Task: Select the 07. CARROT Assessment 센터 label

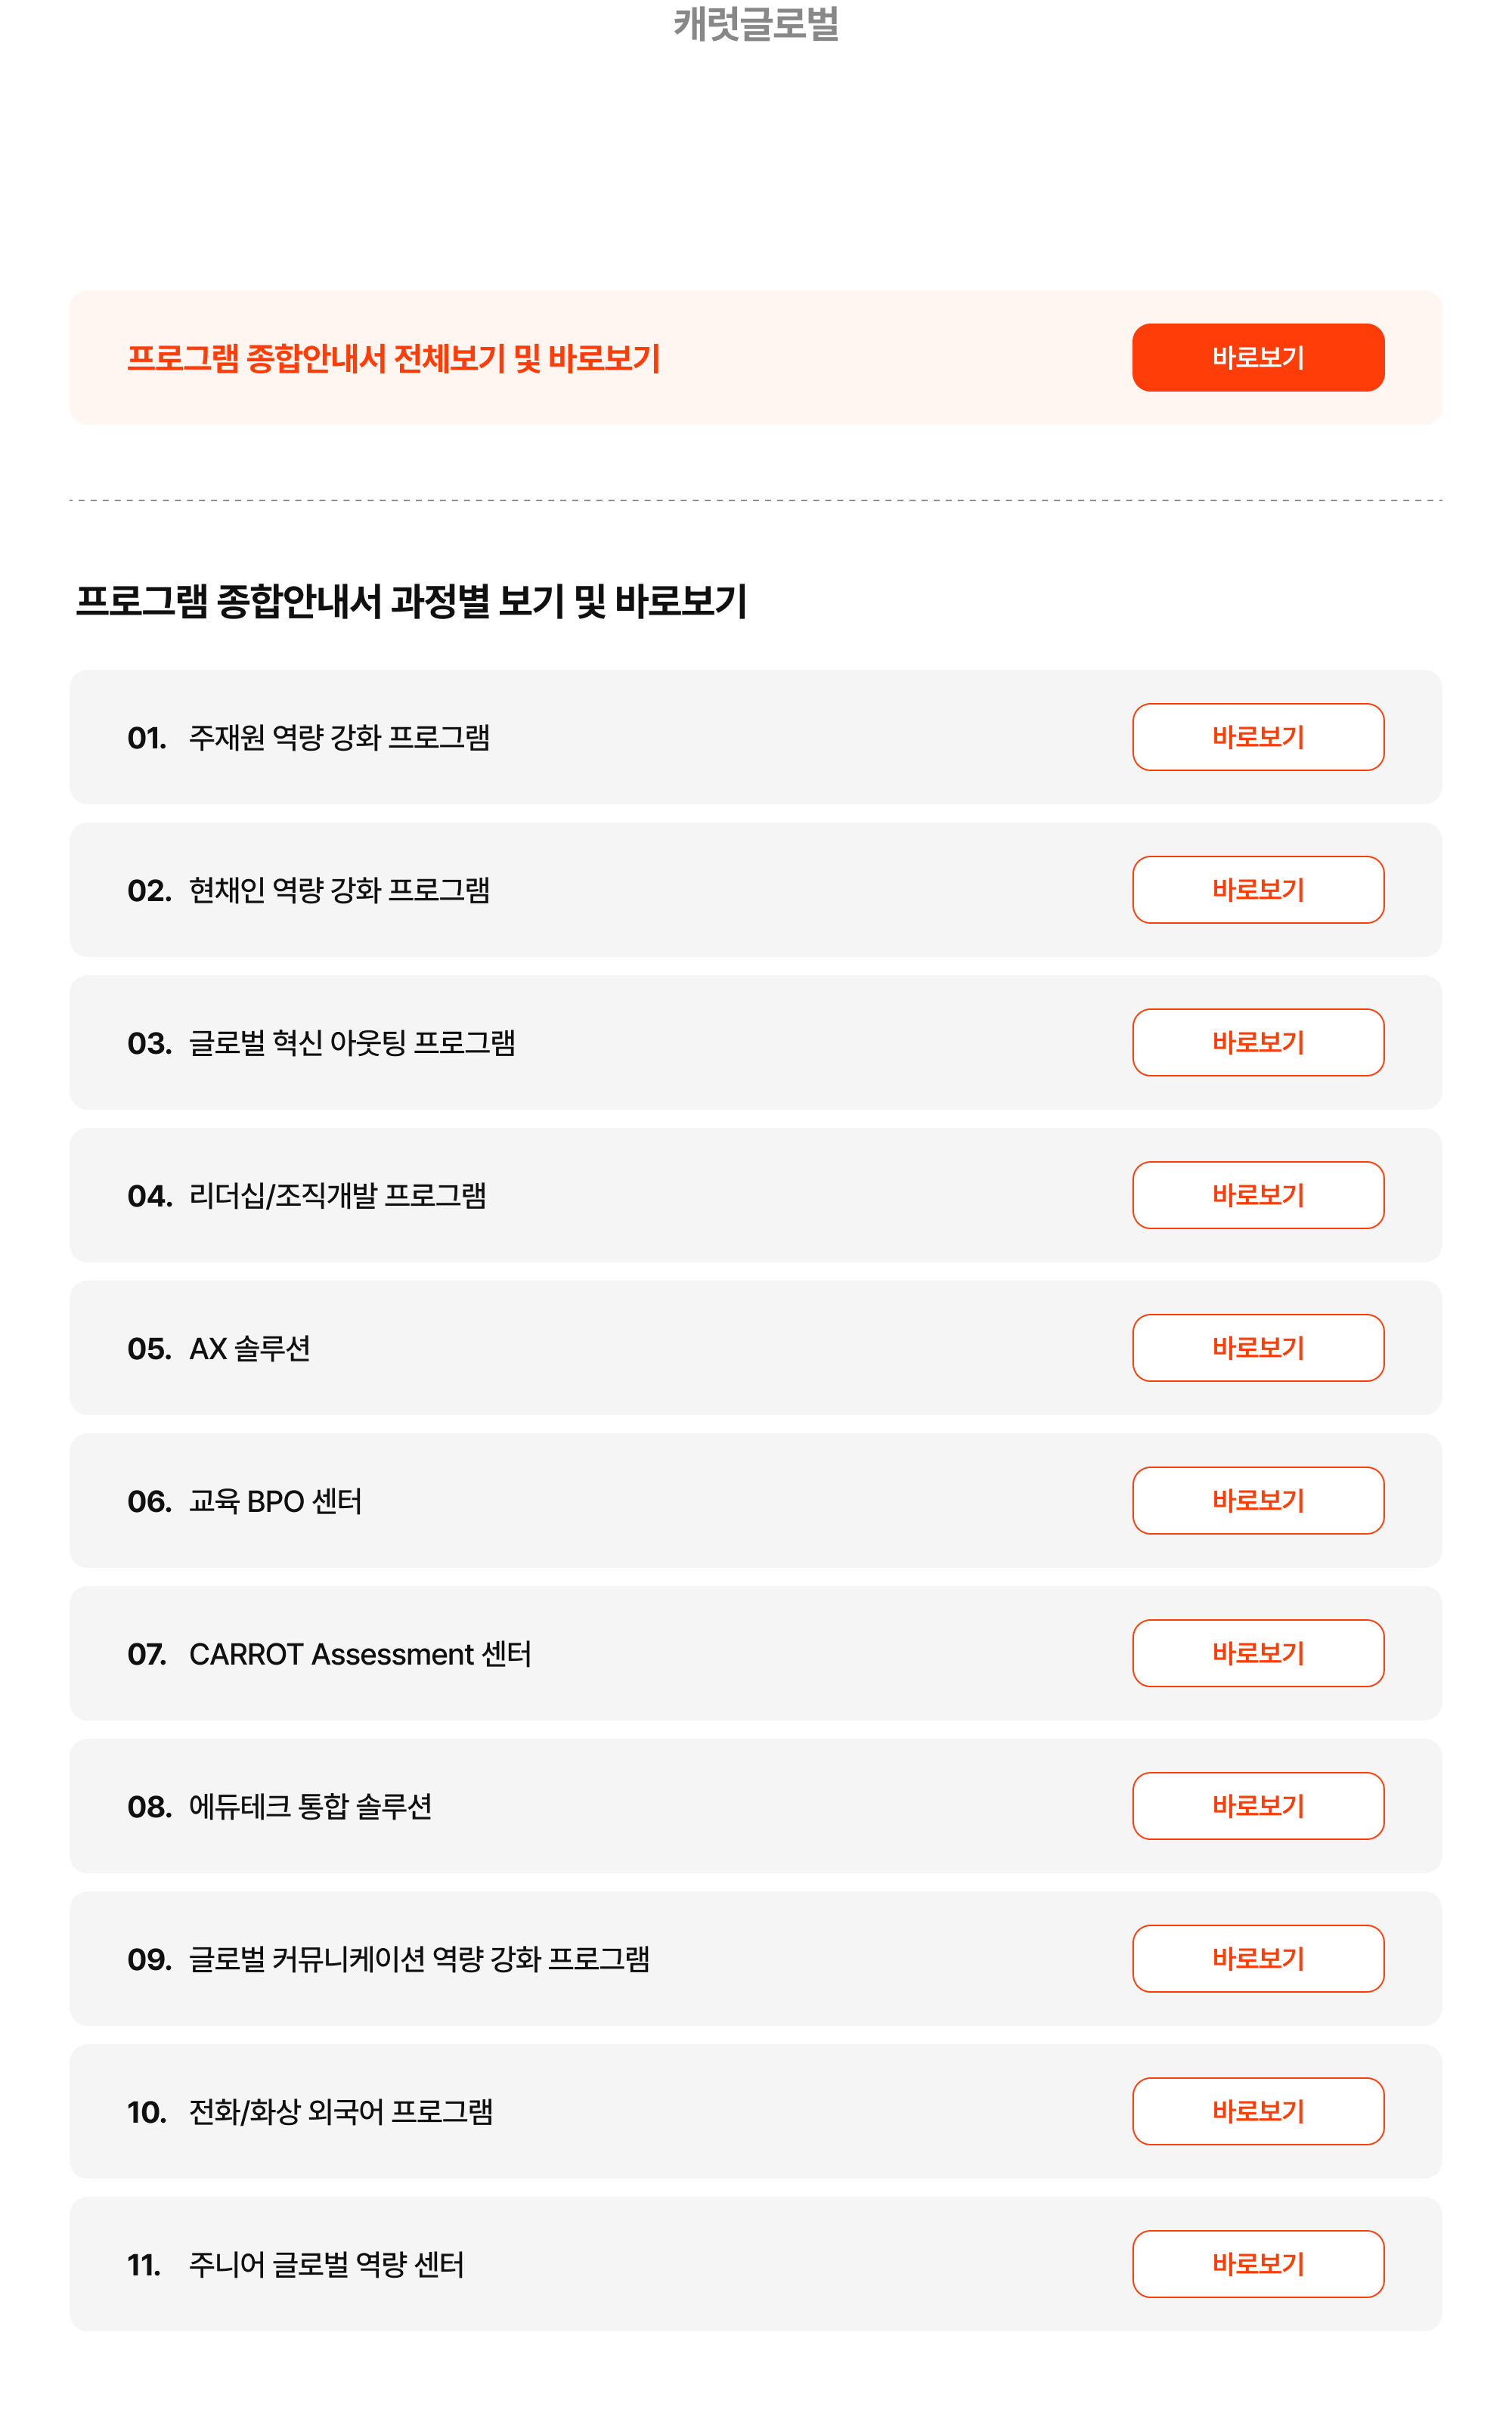Action: coord(329,1654)
